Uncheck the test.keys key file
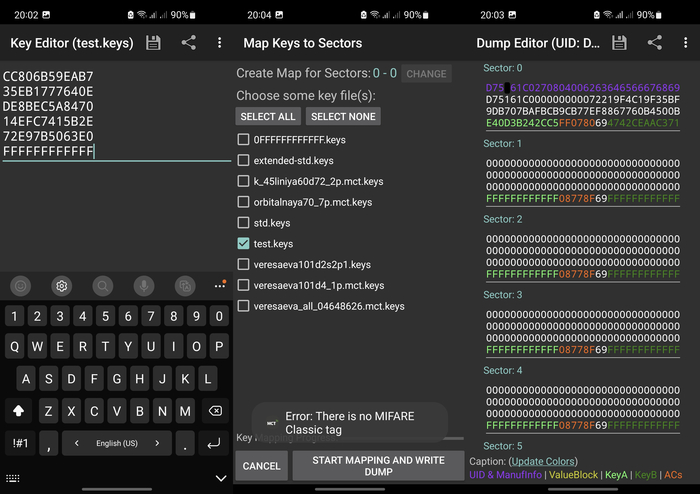The height and width of the screenshot is (494, 700). [244, 244]
